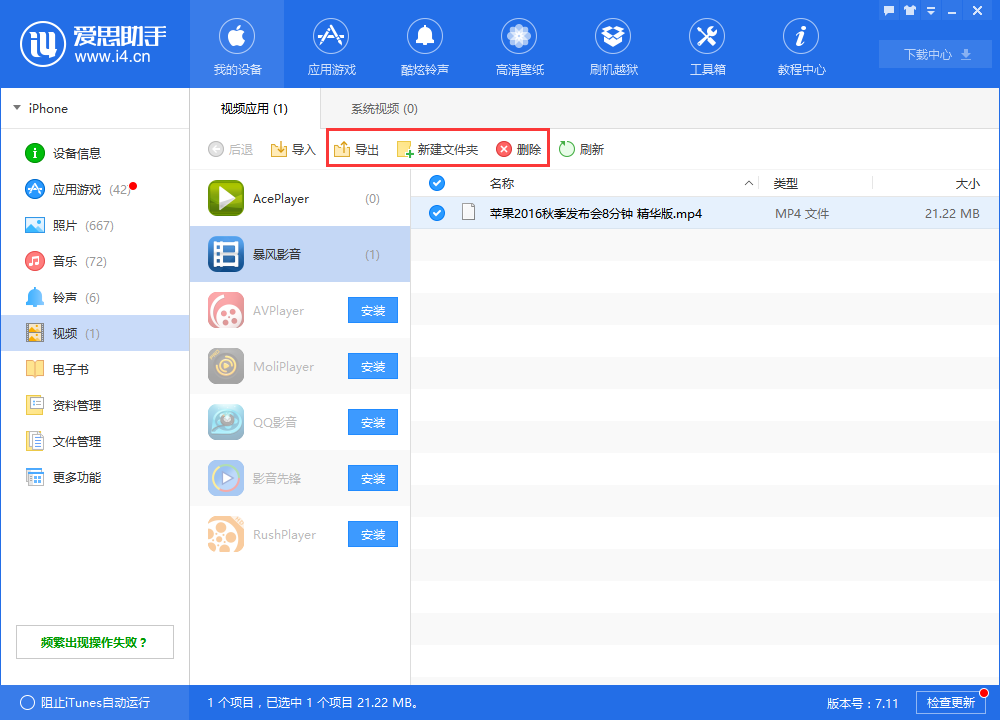Screen dimensions: 1000x720
Task: Select the AcePlayer app entry
Action: tap(300, 198)
